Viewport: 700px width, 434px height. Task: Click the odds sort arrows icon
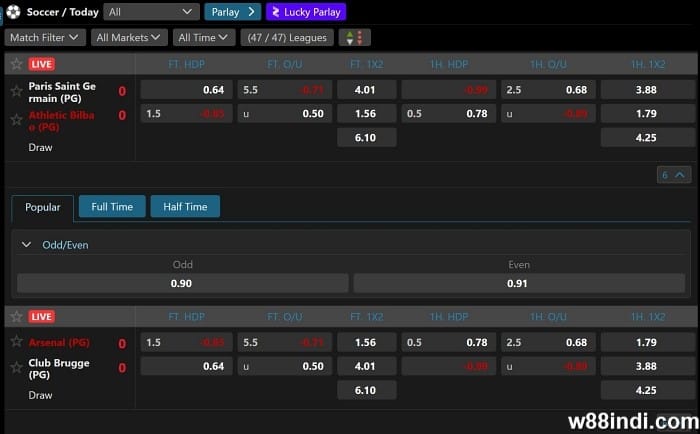pyautogui.click(x=354, y=38)
